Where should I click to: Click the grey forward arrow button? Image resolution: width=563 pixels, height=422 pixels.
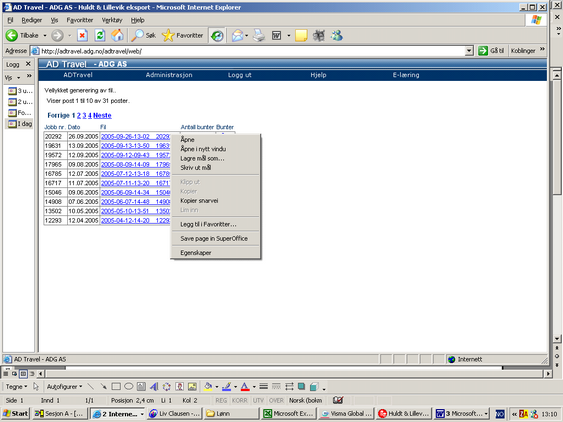[x=57, y=36]
